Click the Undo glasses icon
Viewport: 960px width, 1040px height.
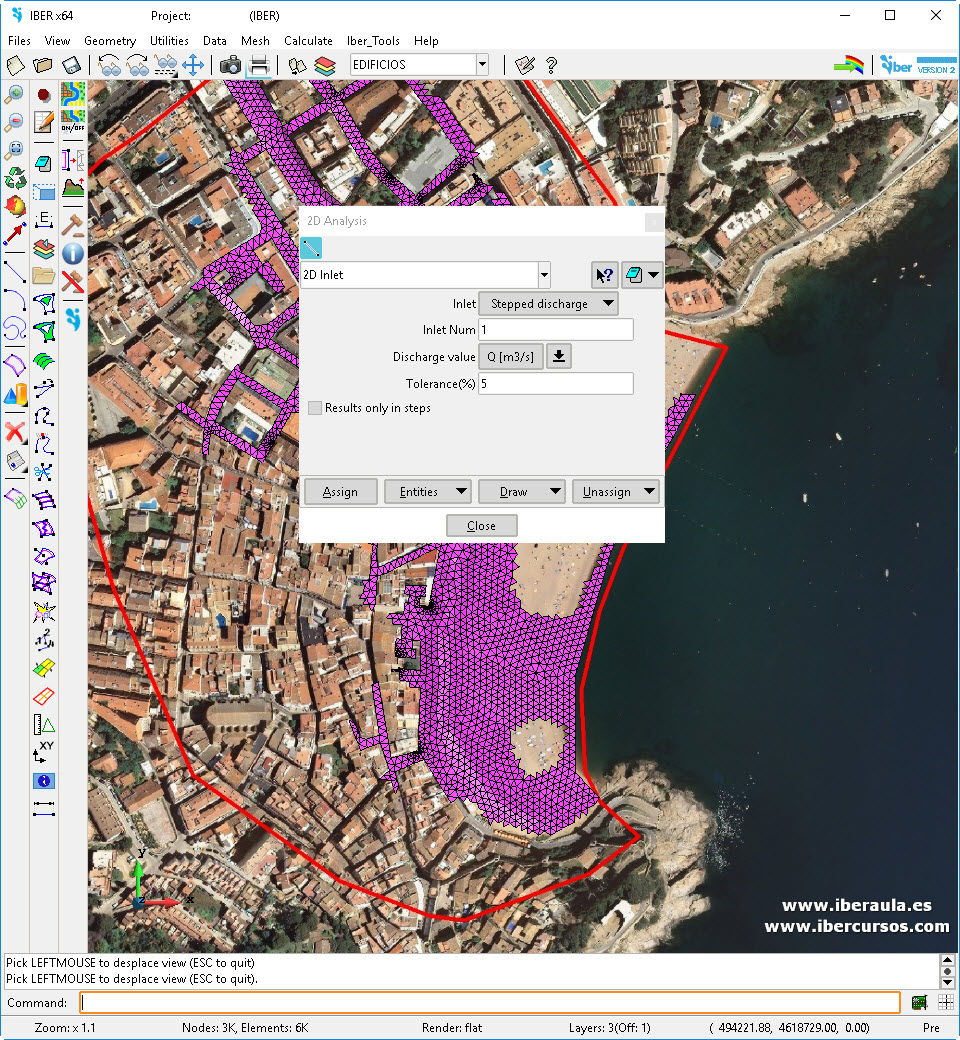tap(109, 65)
